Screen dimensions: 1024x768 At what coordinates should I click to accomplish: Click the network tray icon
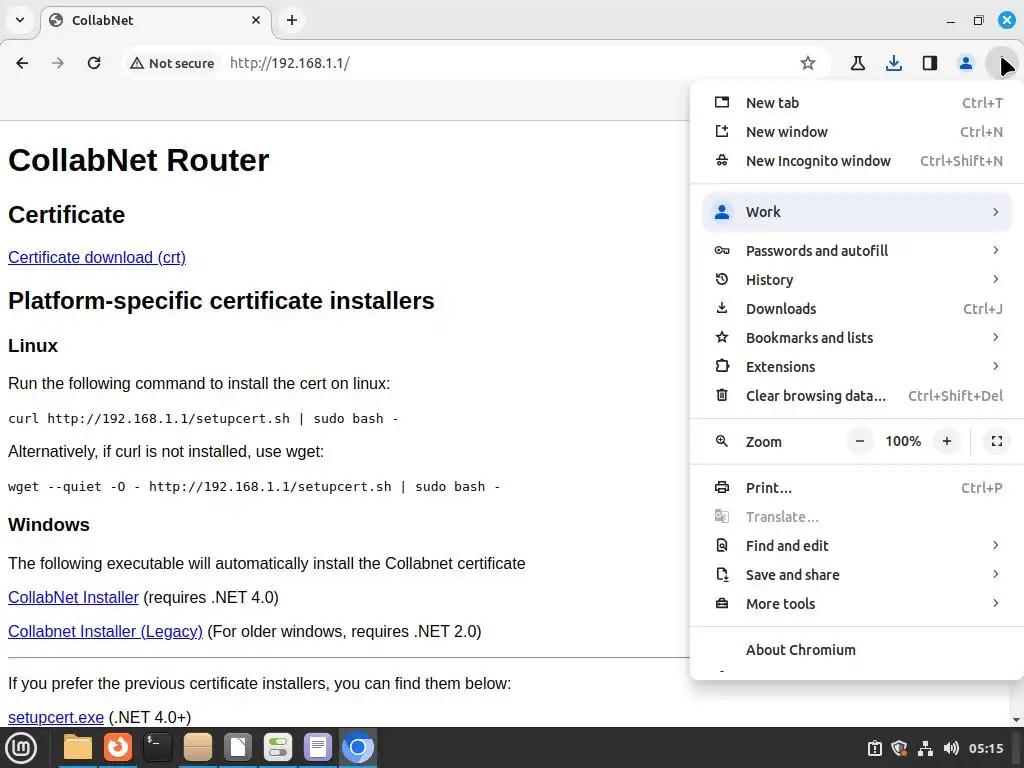tap(925, 748)
